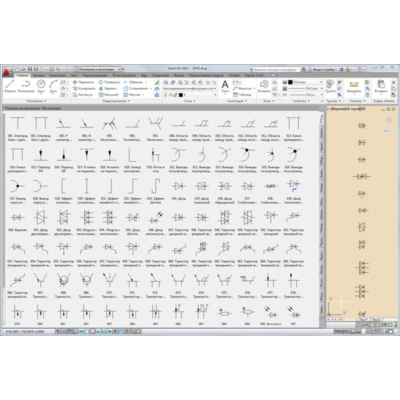400x400 pixels.
Task: Select the Отрезок line tool
Action: tap(10, 86)
